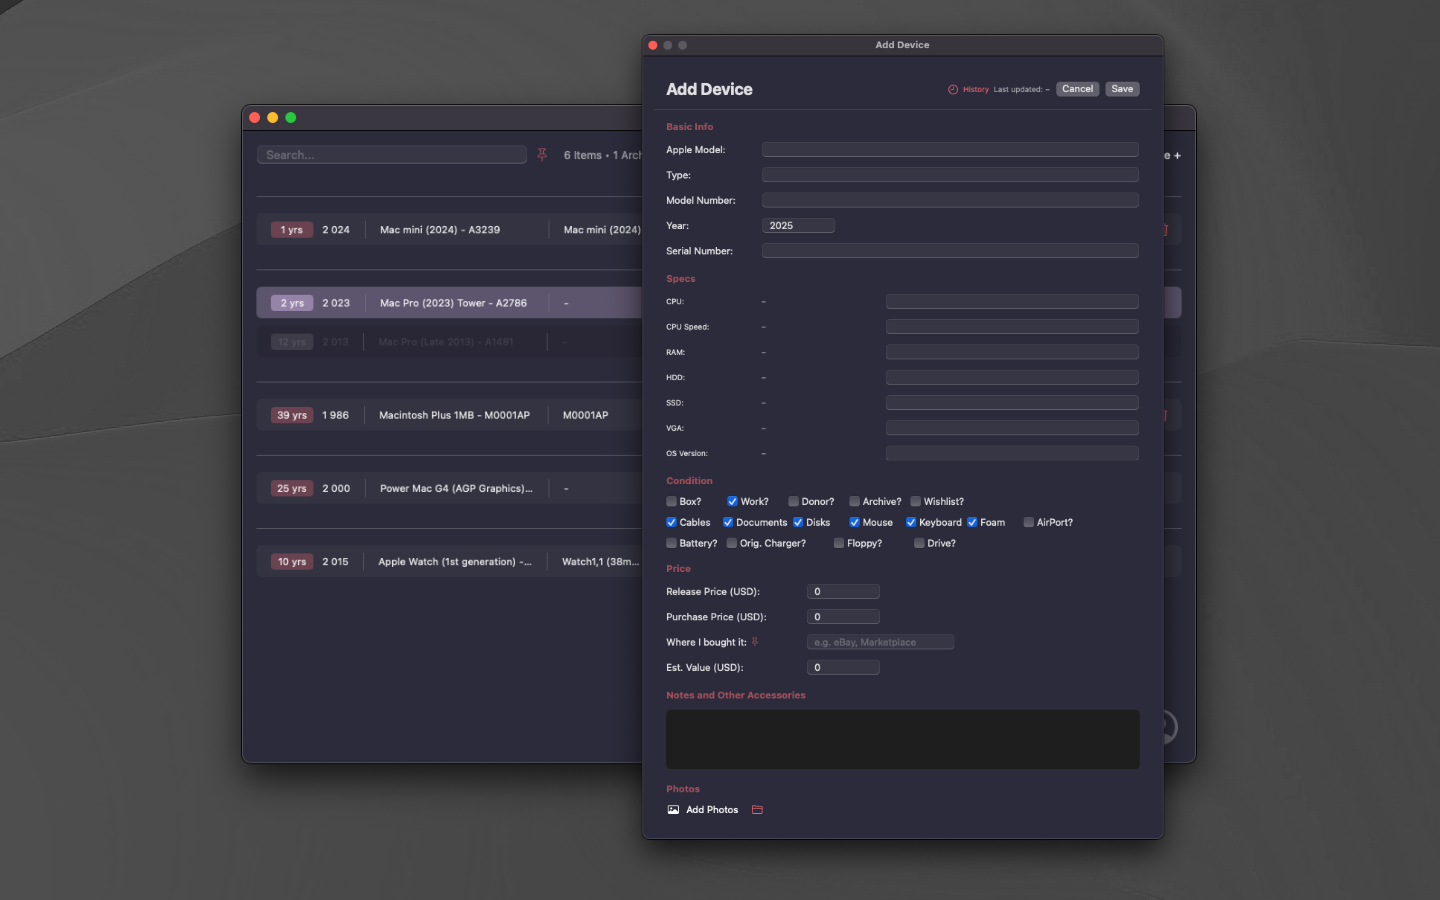Screen dimensions: 1440x900
Task: Click the 10 yrs age badge
Action: (x=292, y=562)
